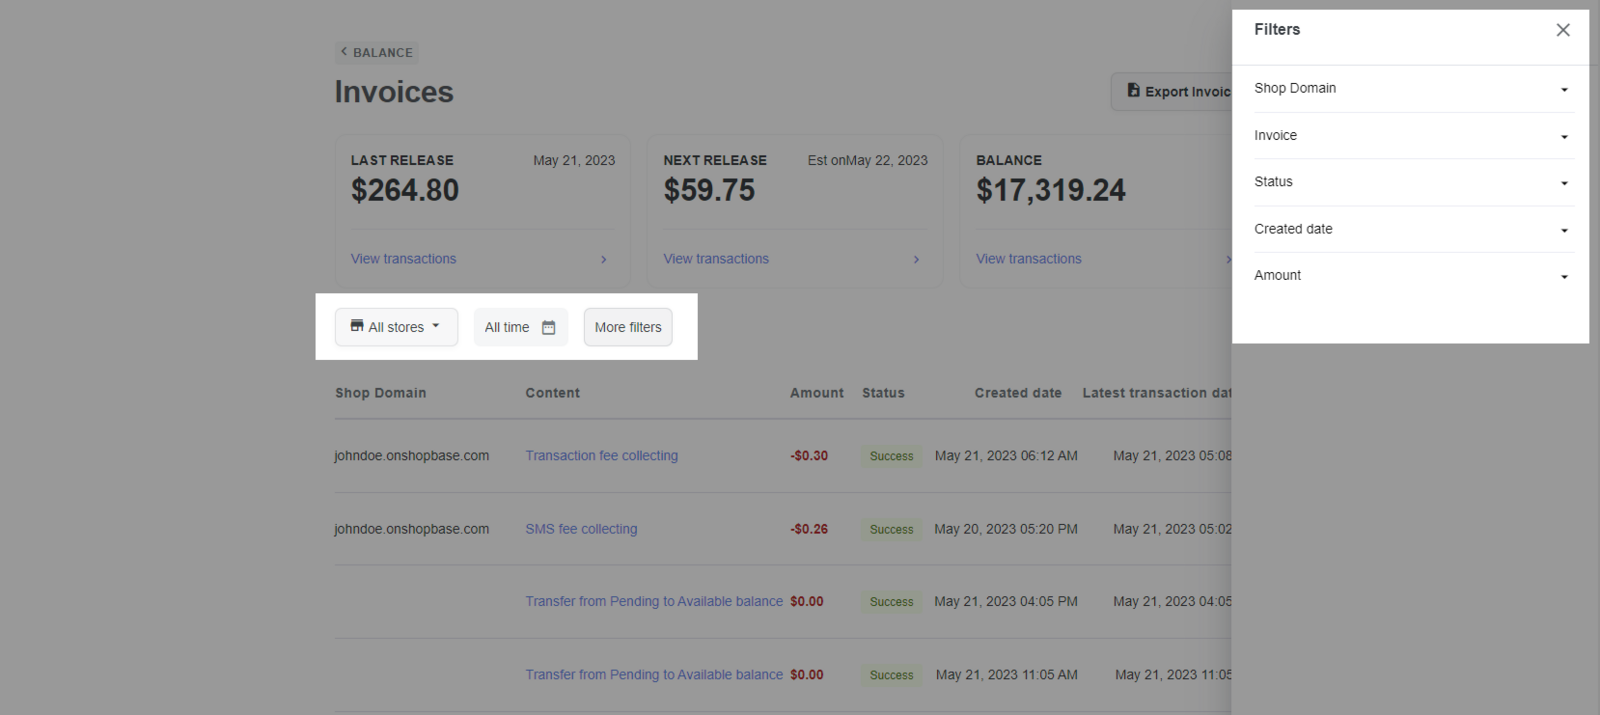Expand the Created date filter
Screen dimensions: 1600x715
point(1411,229)
